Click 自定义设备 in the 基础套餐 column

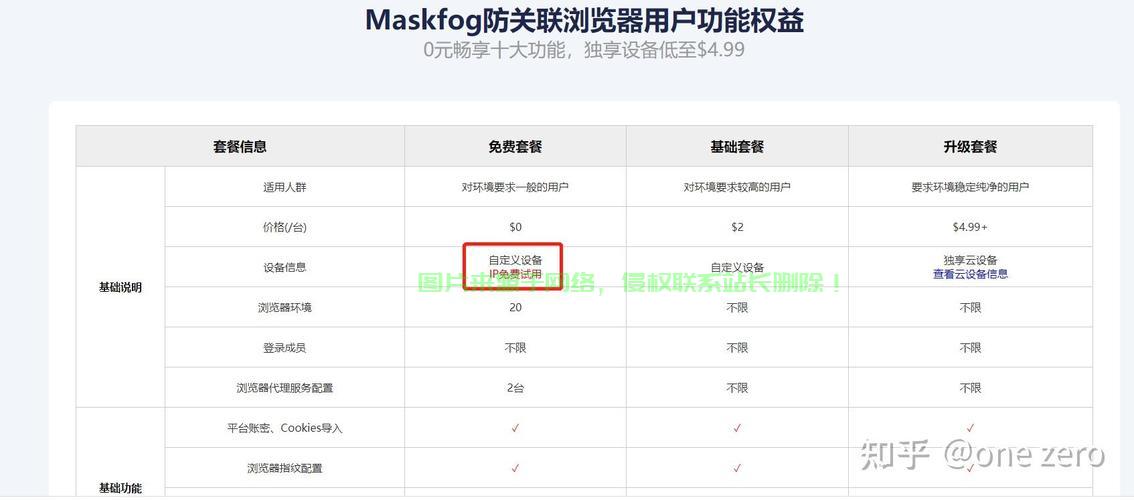737,267
